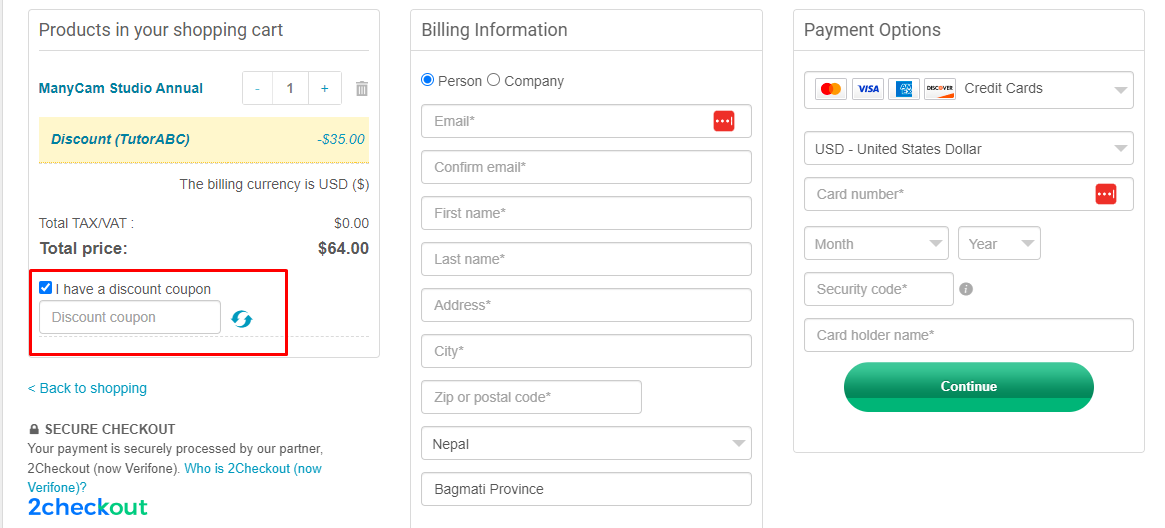This screenshot has width=1165, height=528.
Task: Open the USD currency dropdown
Action: click(969, 149)
